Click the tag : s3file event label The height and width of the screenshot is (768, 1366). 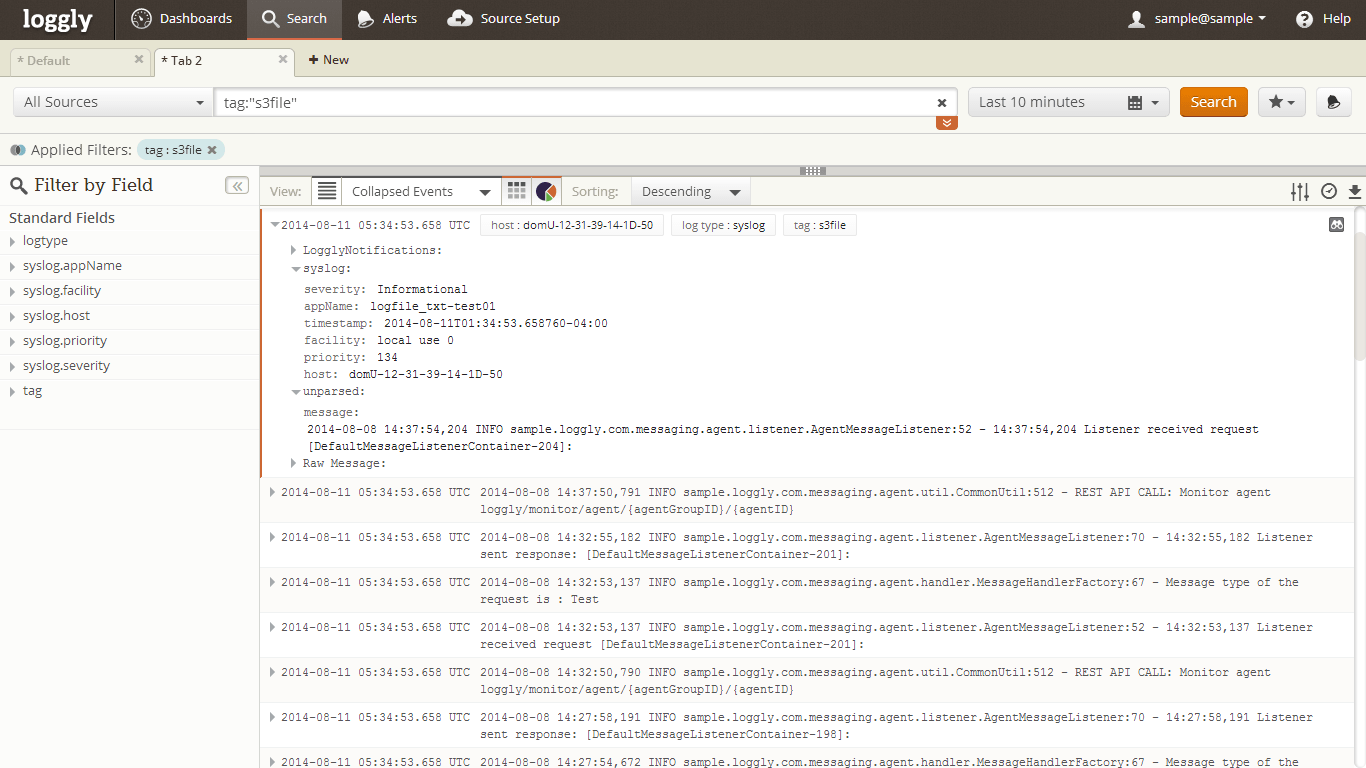820,225
